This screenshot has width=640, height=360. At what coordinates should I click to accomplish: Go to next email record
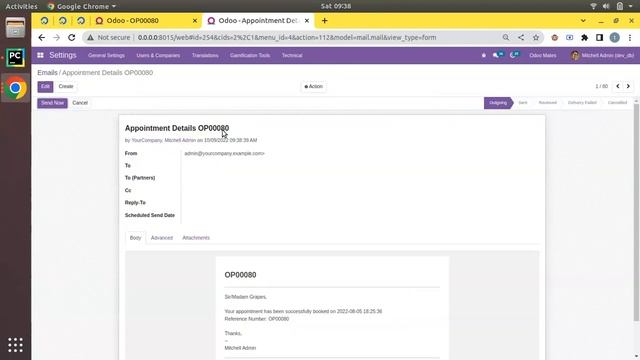tap(628, 86)
